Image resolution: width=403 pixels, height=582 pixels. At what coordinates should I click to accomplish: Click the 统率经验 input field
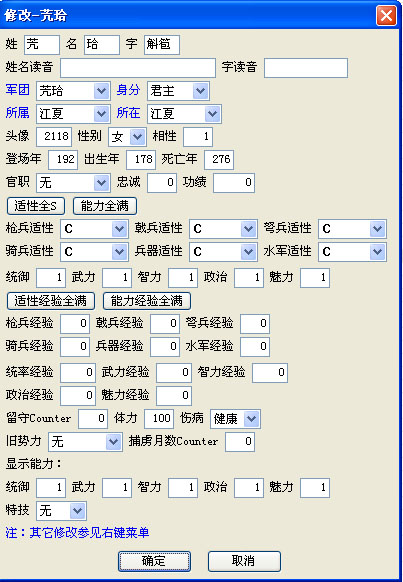[x=78, y=373]
